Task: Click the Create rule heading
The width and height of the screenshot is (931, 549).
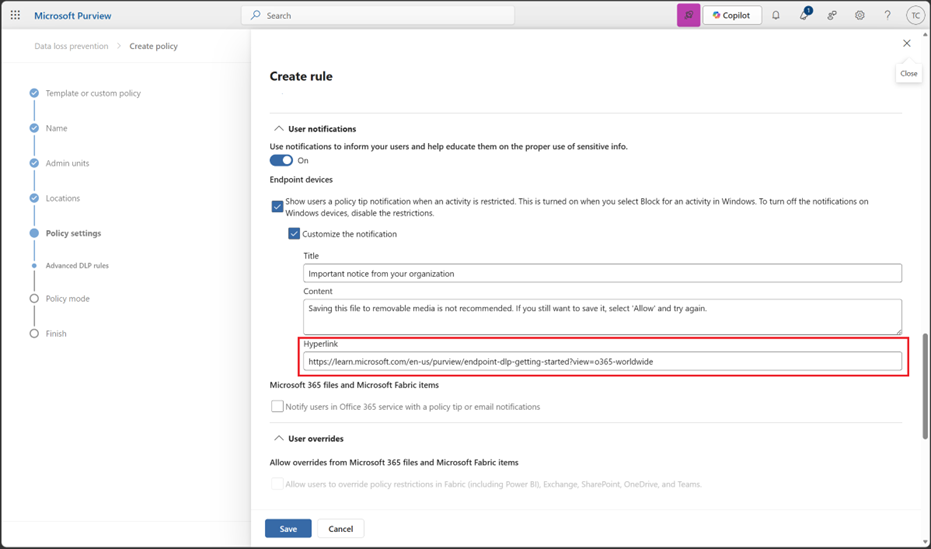Action: tap(301, 76)
